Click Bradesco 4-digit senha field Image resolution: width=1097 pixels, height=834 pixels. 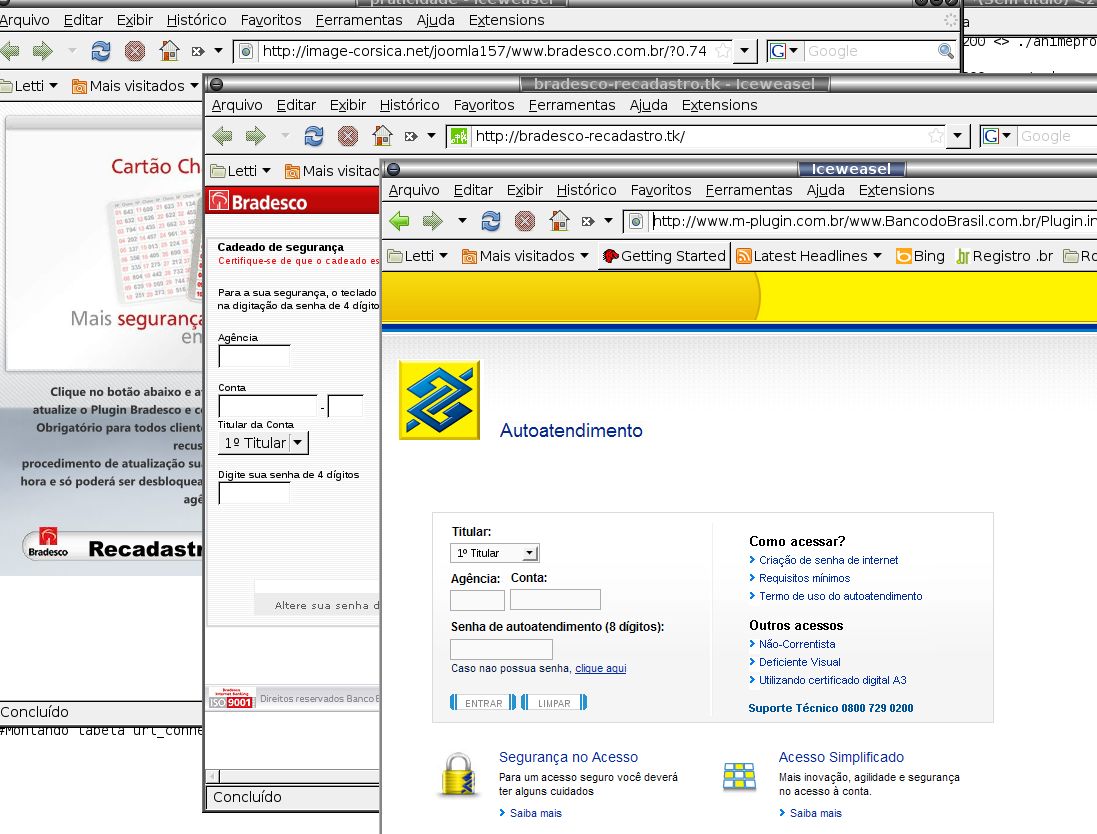254,493
